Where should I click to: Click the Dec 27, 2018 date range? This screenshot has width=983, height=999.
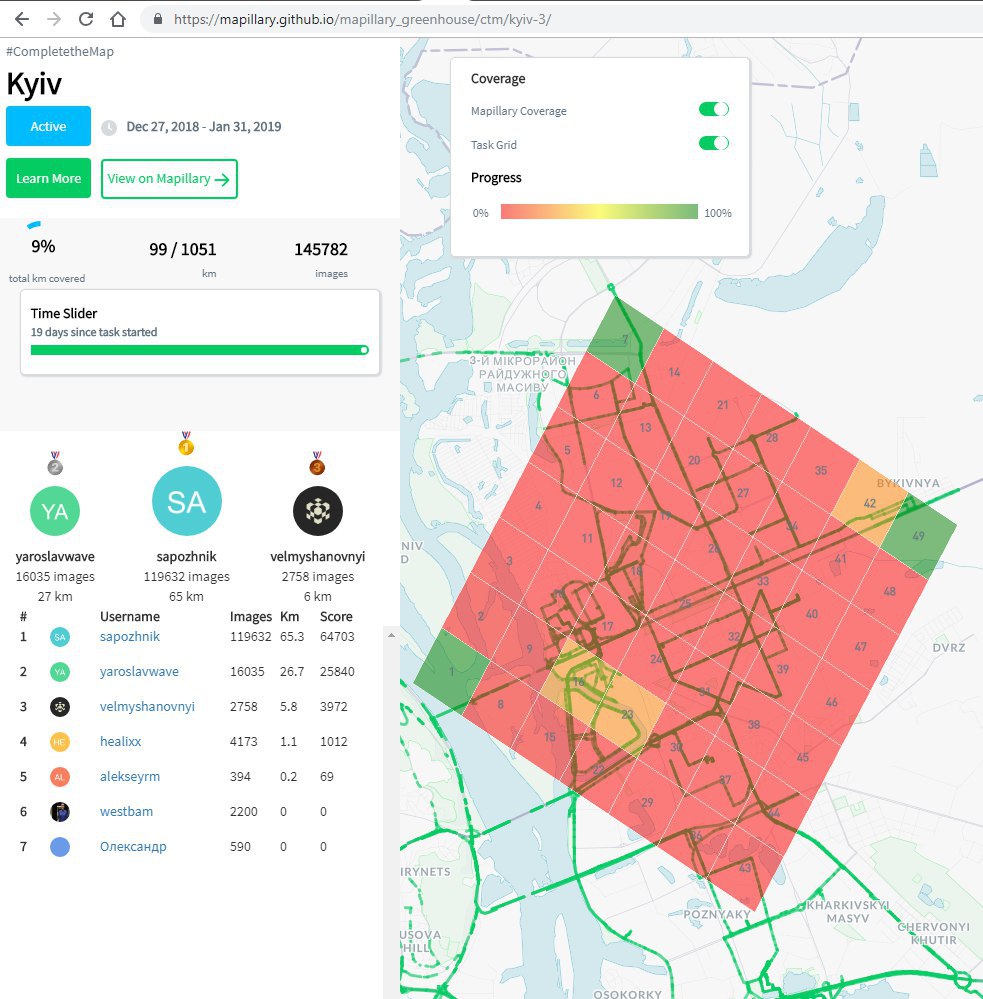point(204,127)
